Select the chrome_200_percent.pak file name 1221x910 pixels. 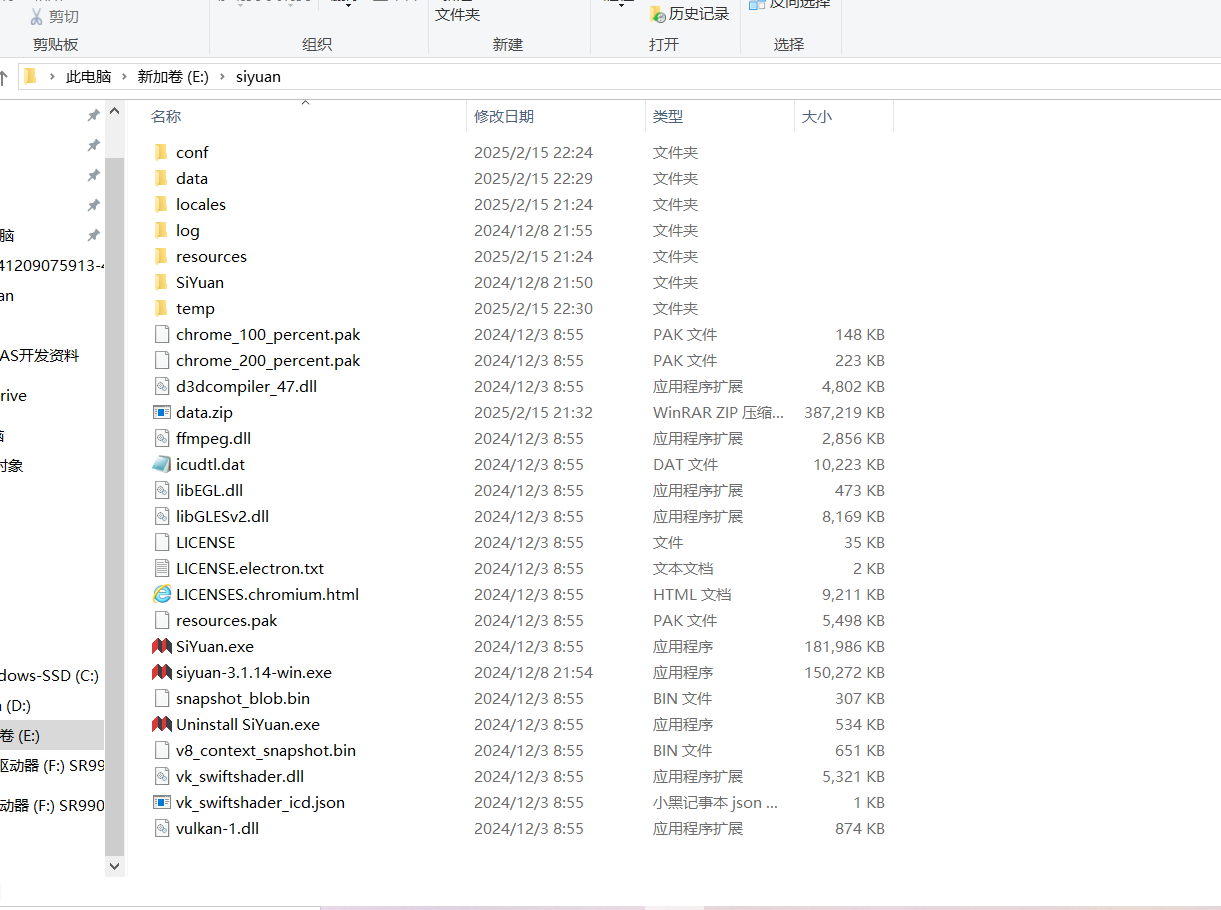[268, 360]
